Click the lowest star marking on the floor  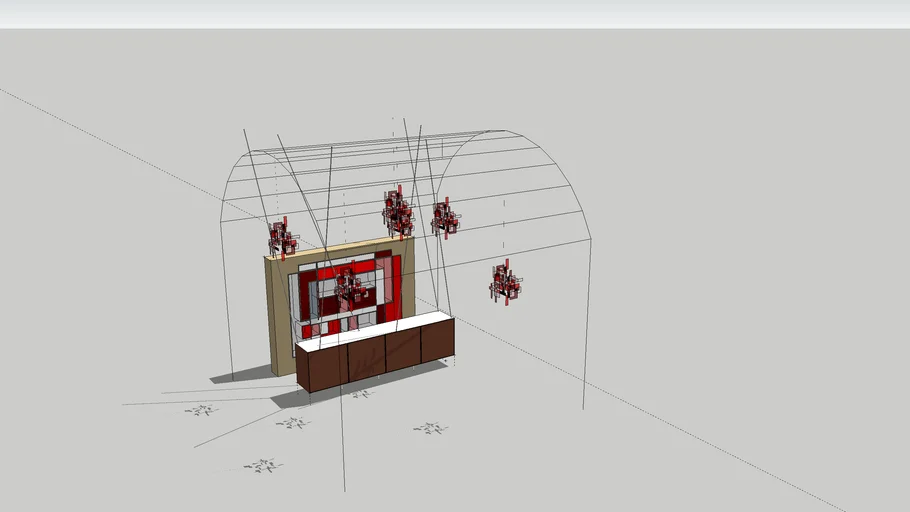coord(262,465)
